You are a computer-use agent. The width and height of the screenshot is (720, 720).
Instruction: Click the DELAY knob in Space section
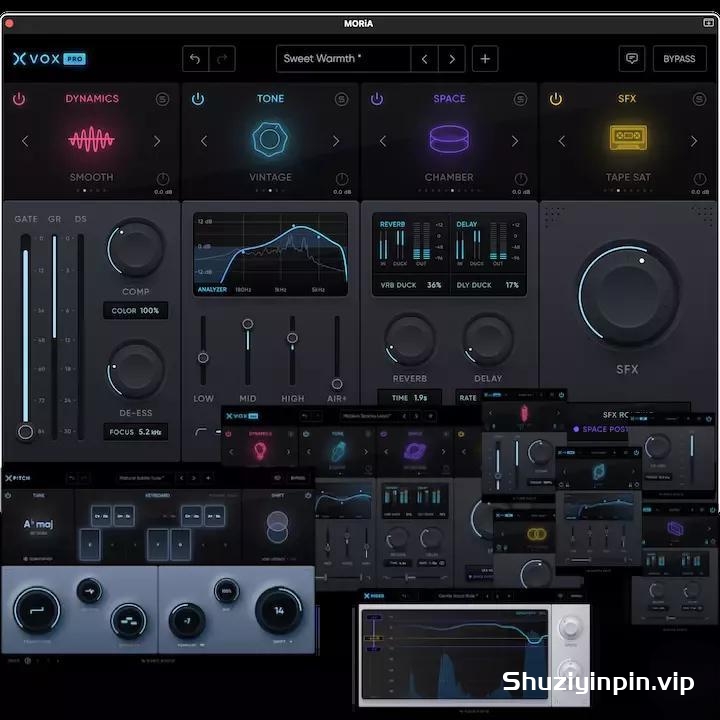pos(488,339)
